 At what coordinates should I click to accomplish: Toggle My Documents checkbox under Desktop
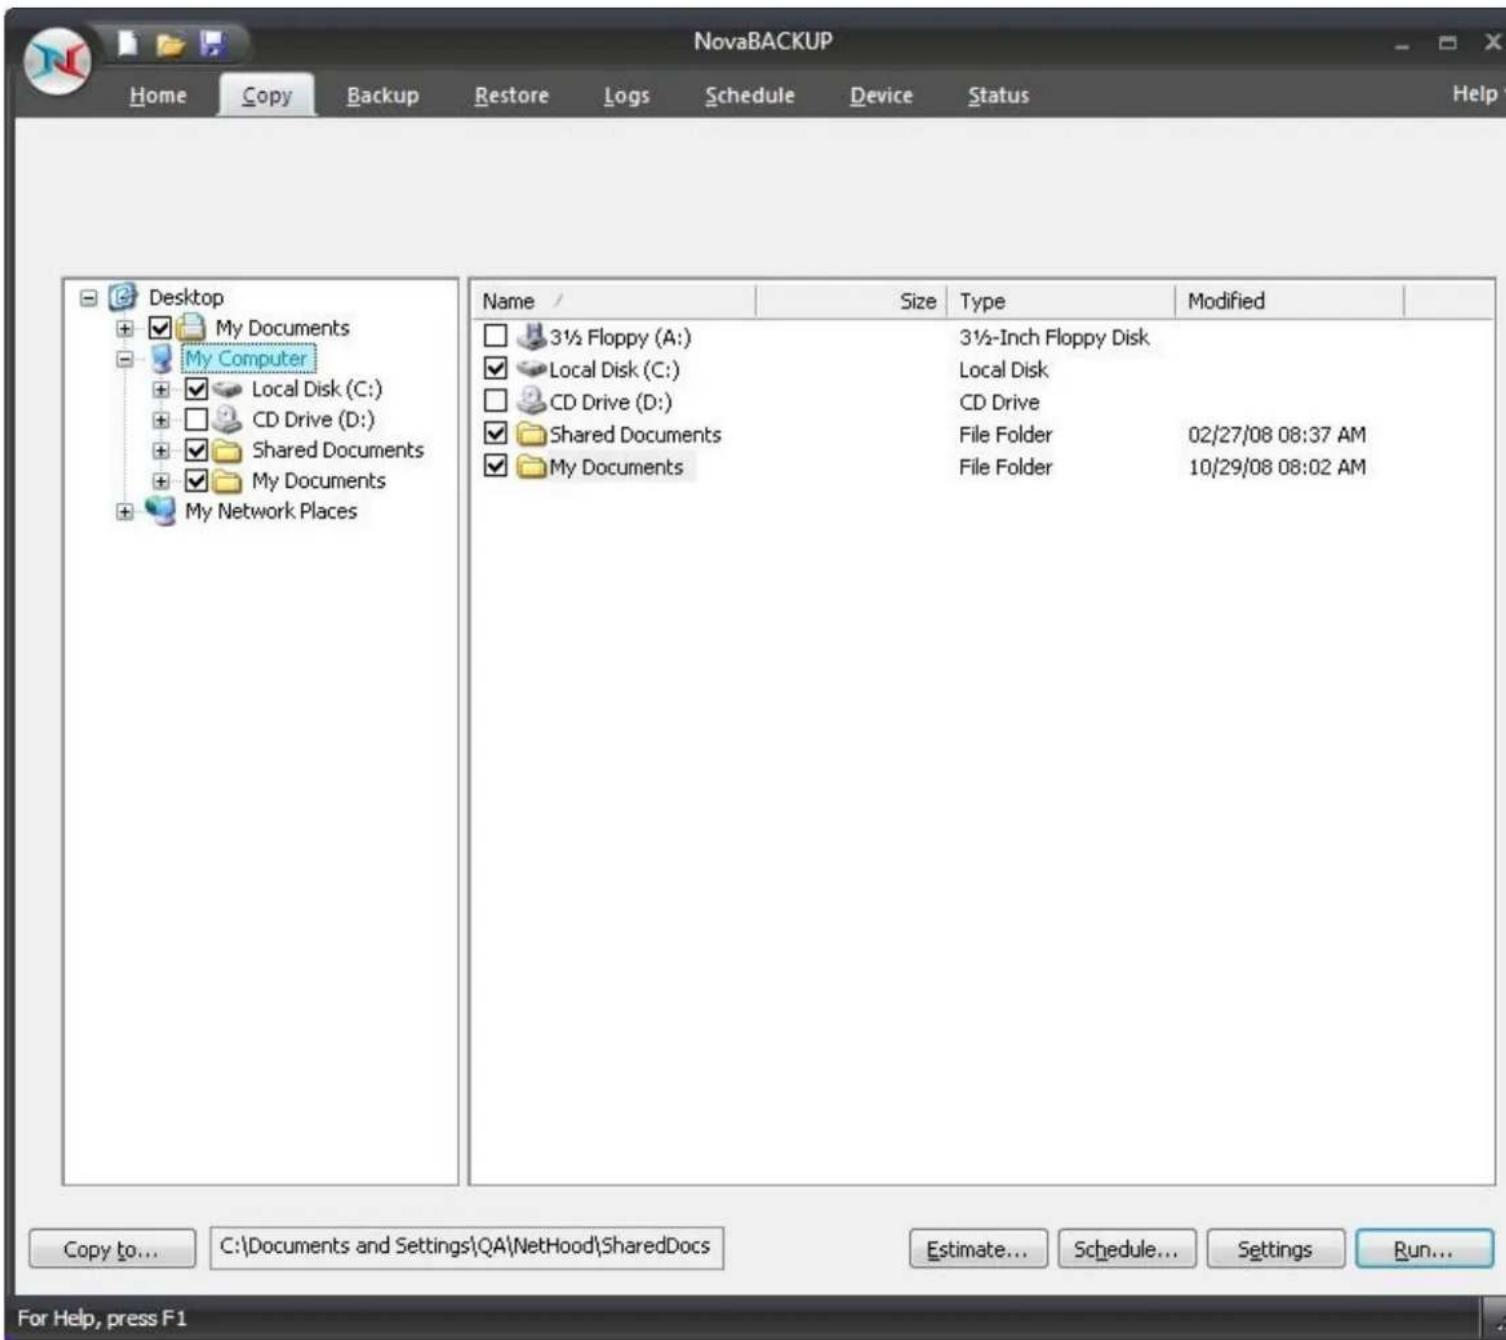click(x=160, y=328)
